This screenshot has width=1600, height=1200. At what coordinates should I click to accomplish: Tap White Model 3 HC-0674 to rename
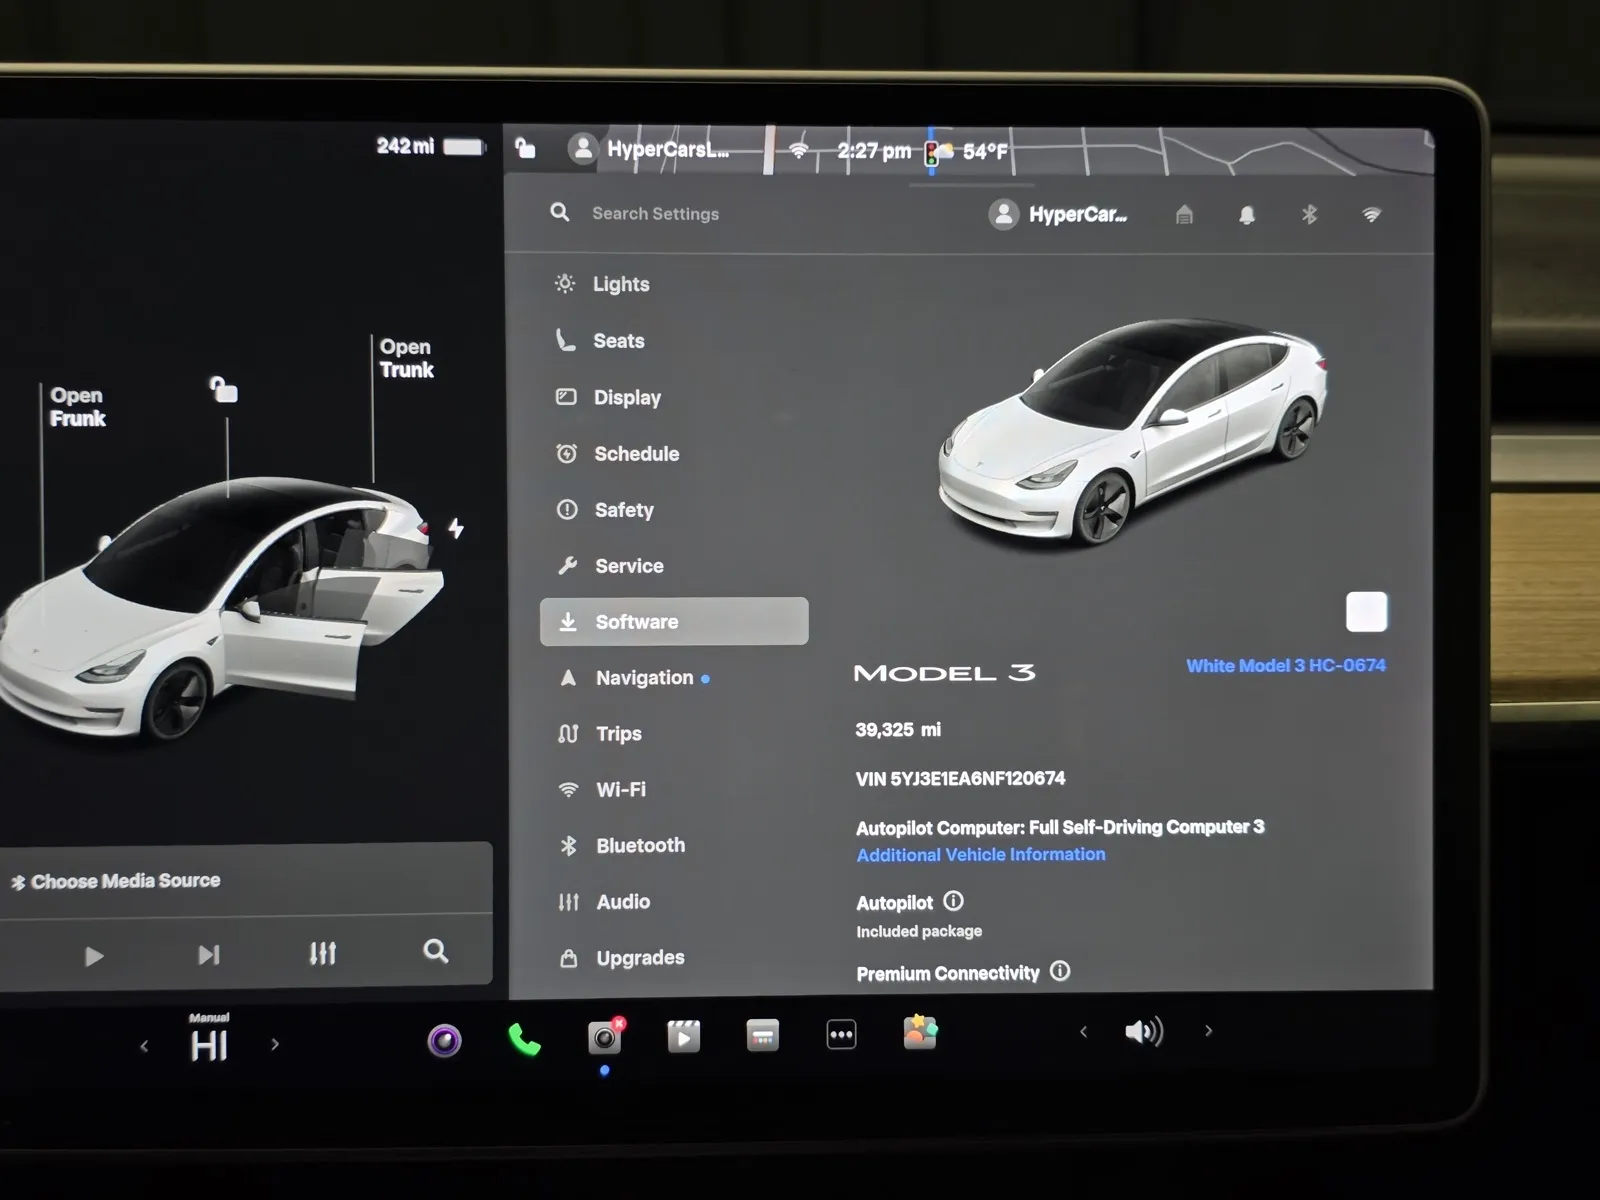(1286, 664)
